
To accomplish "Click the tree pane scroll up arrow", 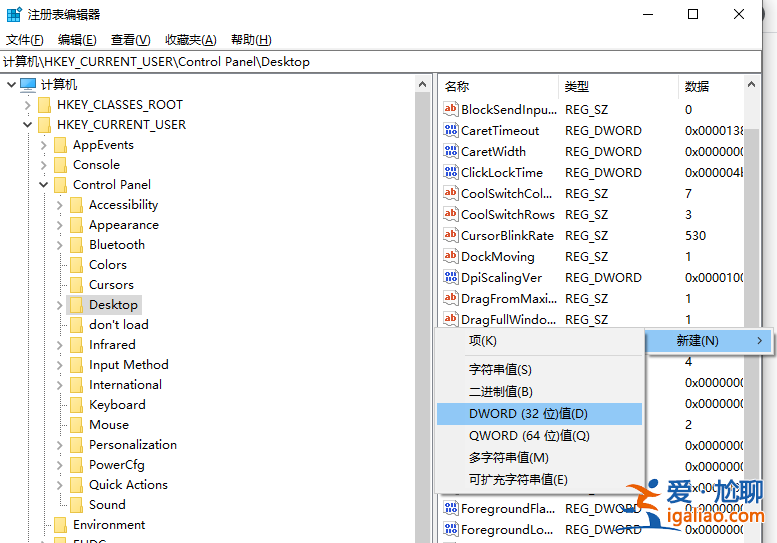I will 422,84.
